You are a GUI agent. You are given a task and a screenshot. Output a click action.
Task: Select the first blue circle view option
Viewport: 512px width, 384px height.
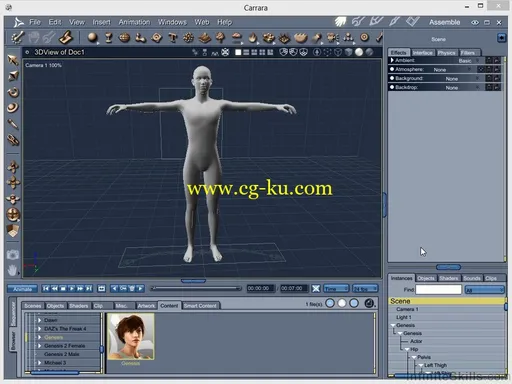[x=330, y=303]
